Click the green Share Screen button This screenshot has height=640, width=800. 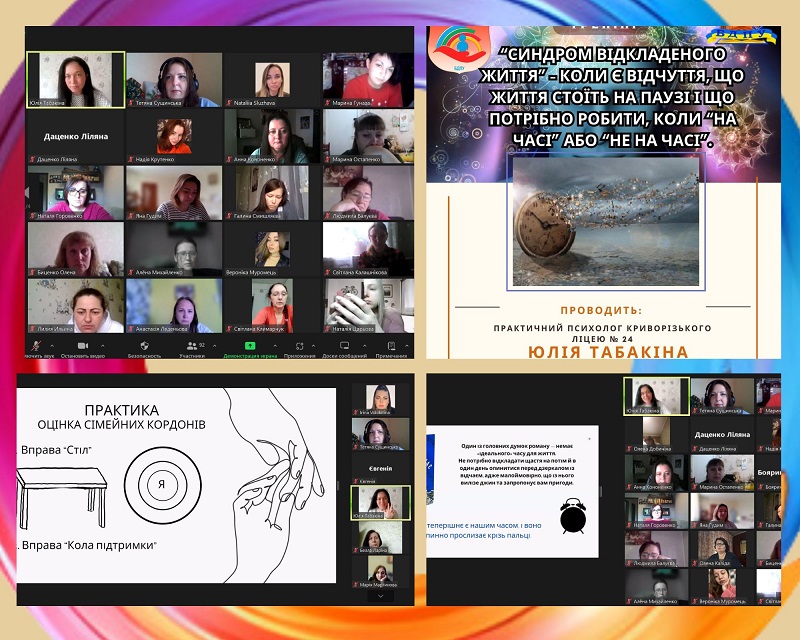tap(250, 346)
